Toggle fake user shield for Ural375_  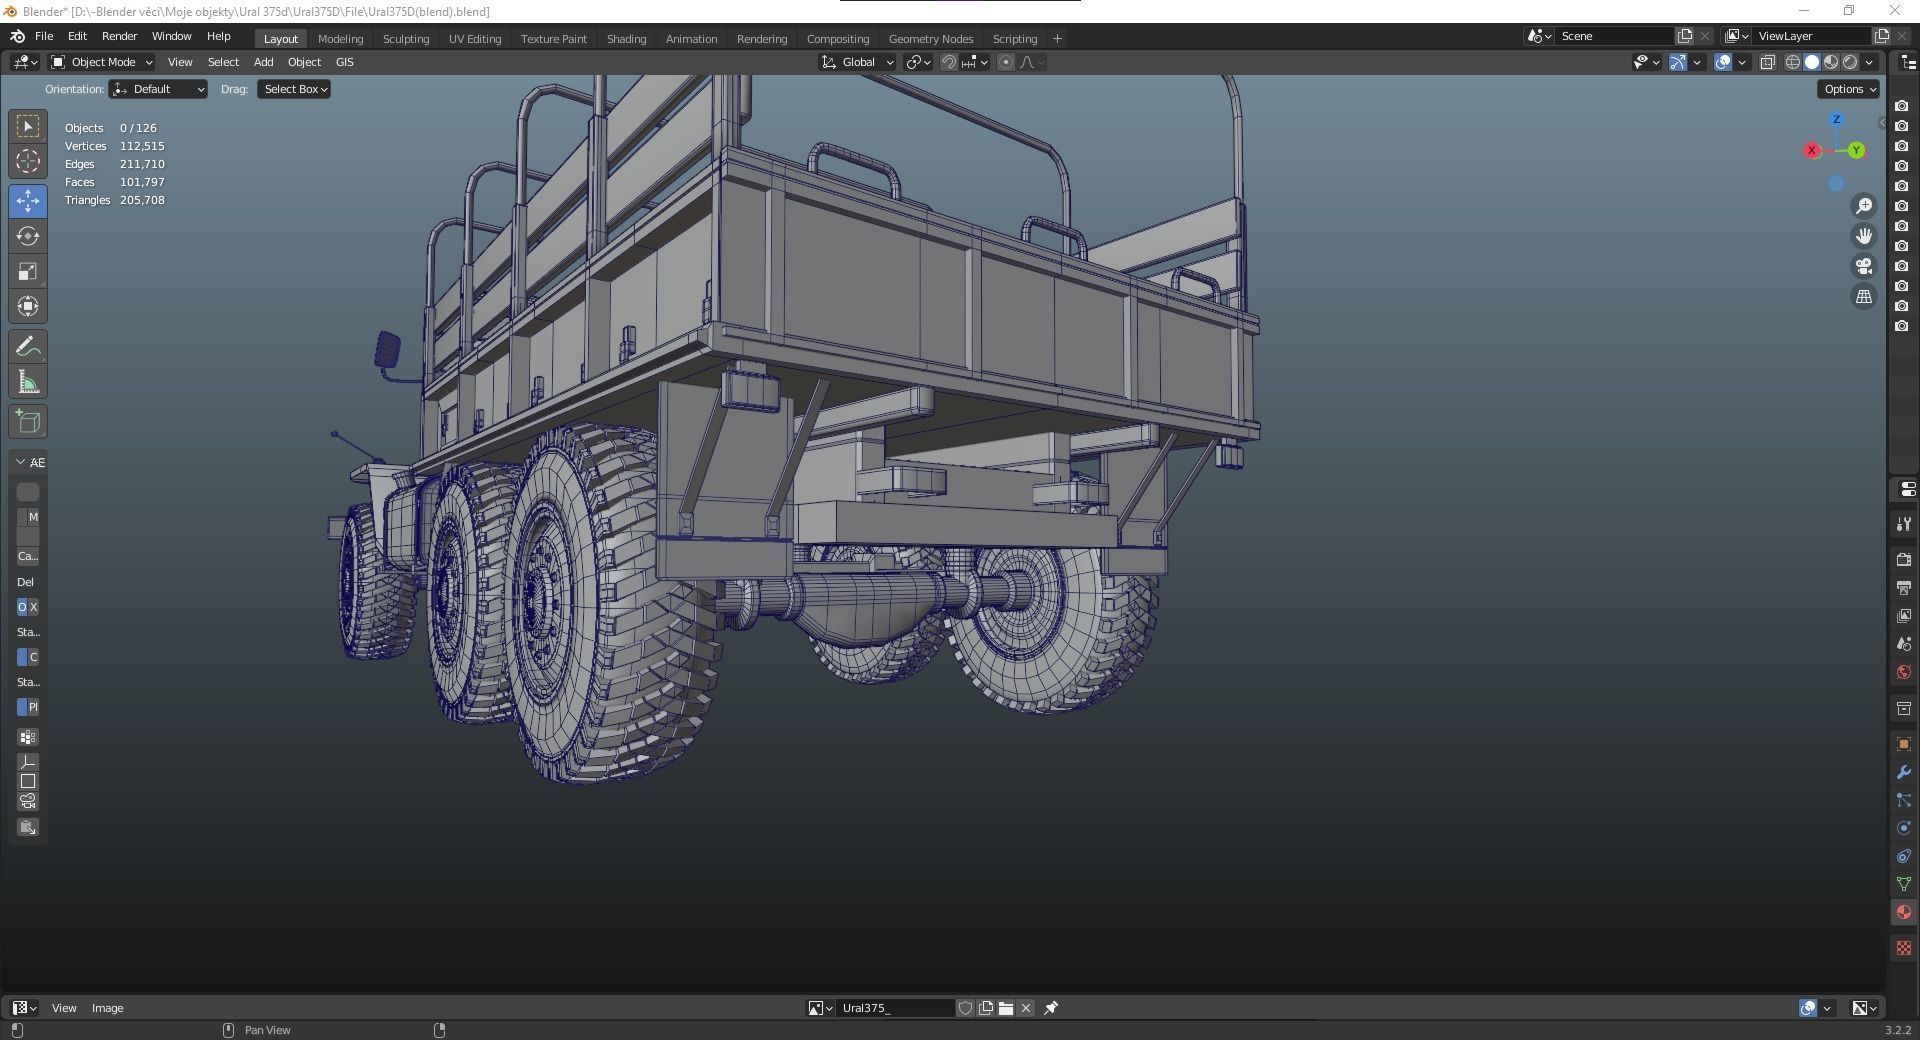tap(966, 1008)
